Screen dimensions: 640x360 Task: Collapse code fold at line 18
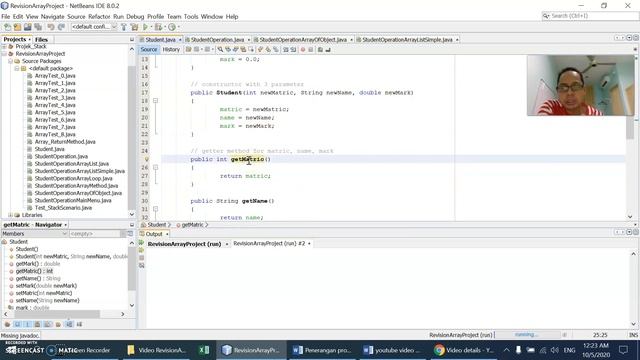point(155,101)
